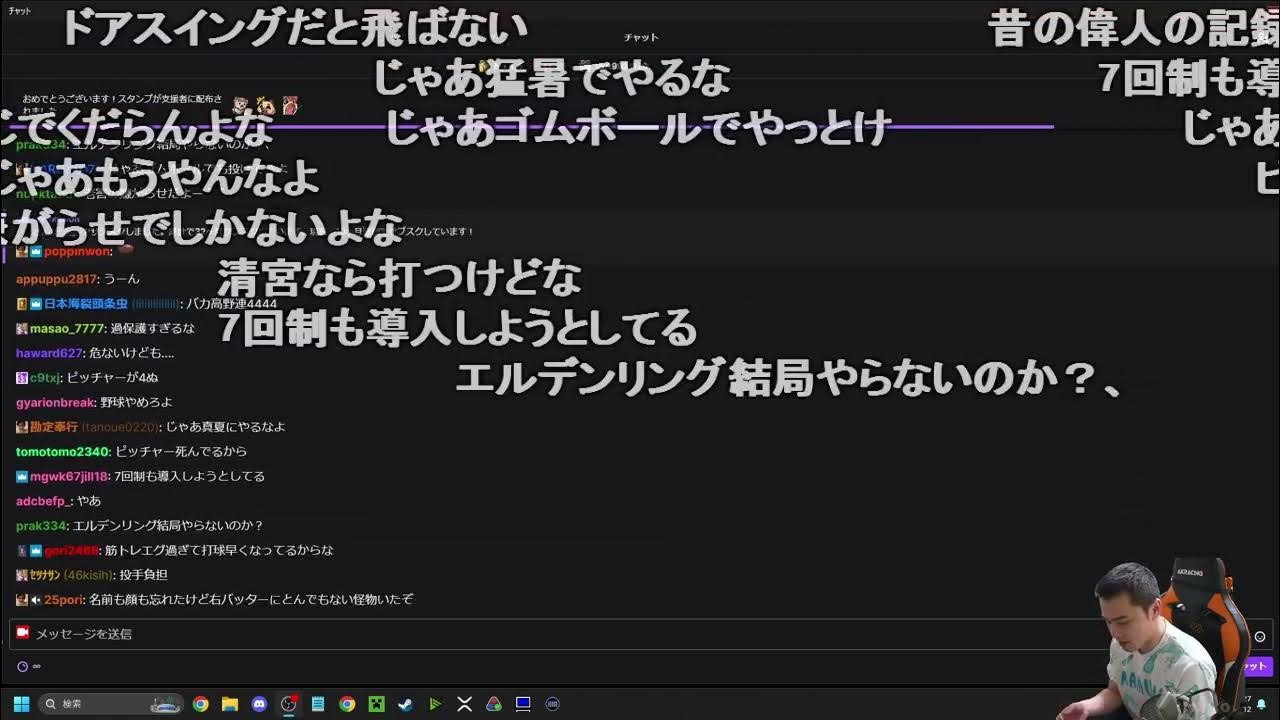1280x720 pixels.
Task: Click the red camera icon in message box
Action: (23, 632)
